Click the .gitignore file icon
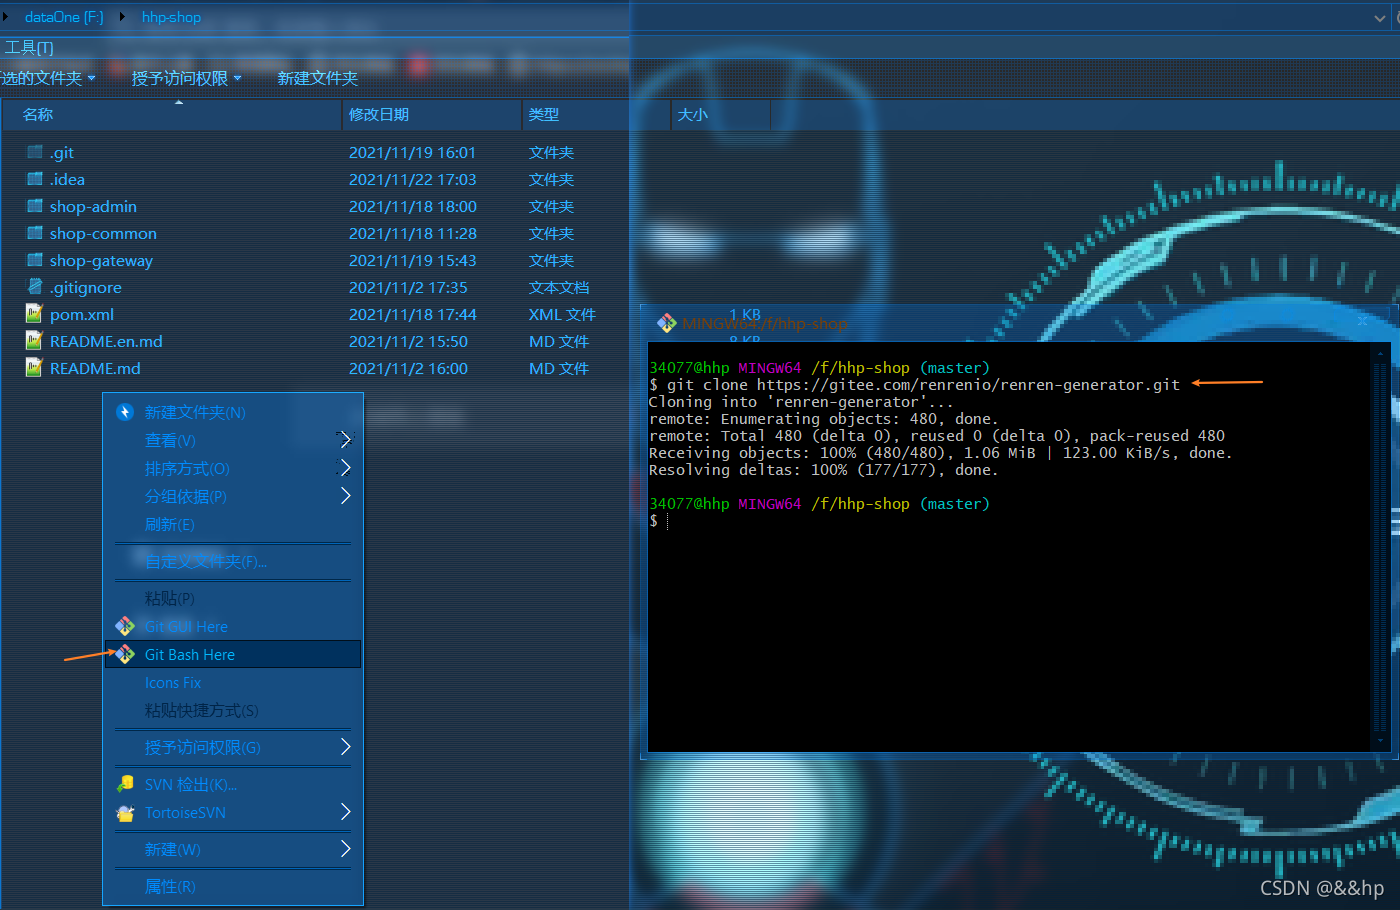Viewport: 1400px width, 910px height. click(35, 287)
